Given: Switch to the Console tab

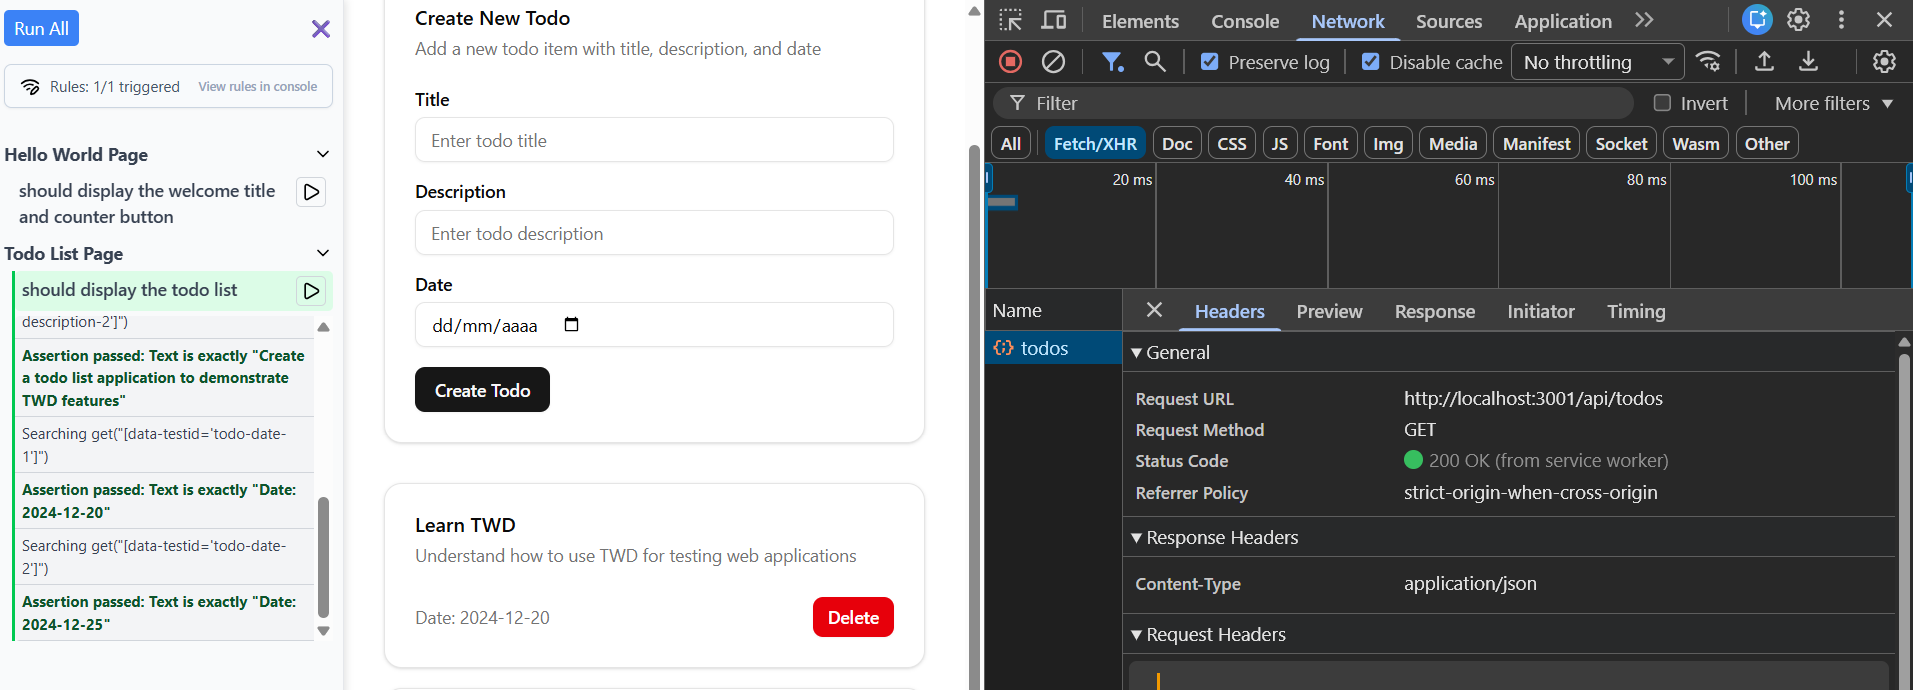Looking at the screenshot, I should point(1245,21).
